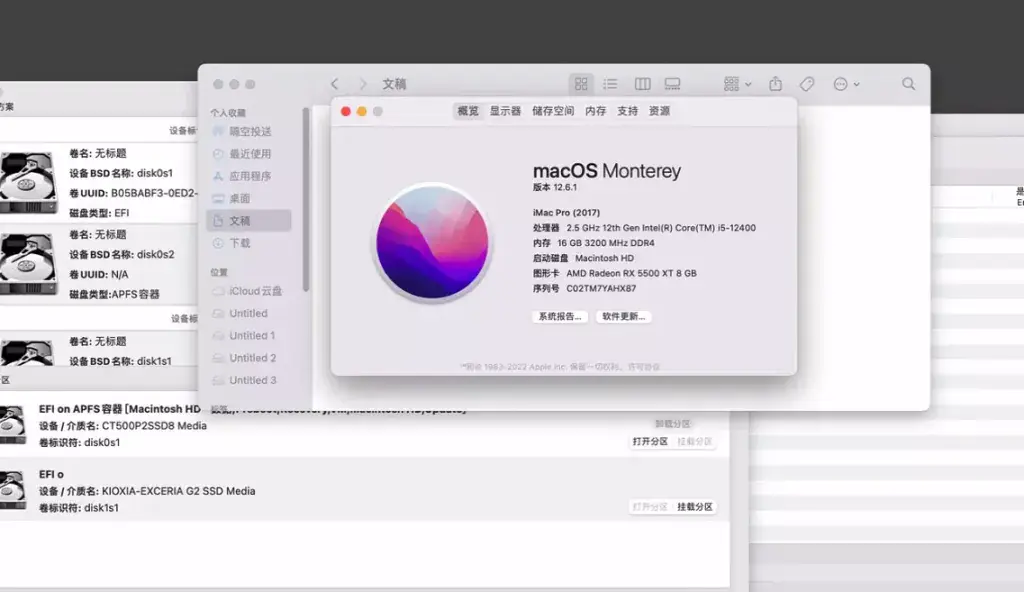This screenshot has height=592, width=1024.
Task: Select 下载 in Finder sidebar
Action: [240, 243]
